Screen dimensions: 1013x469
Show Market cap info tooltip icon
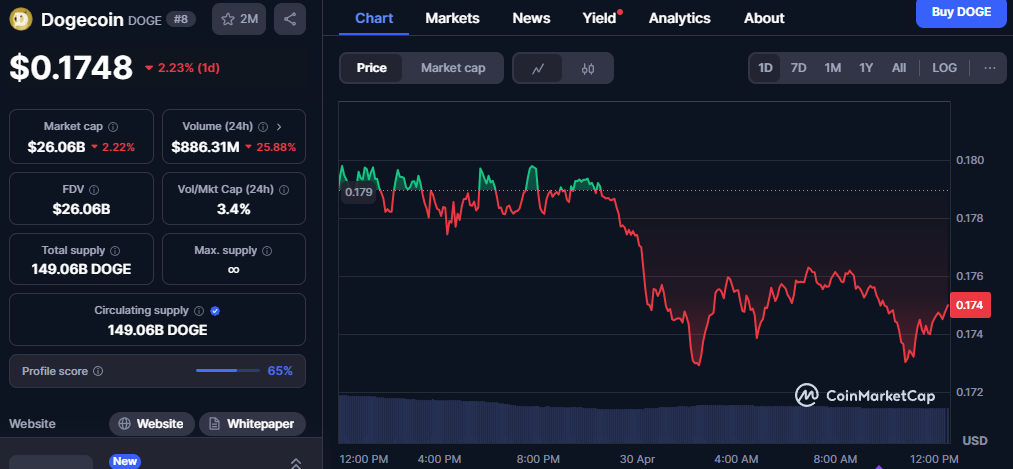pos(113,127)
